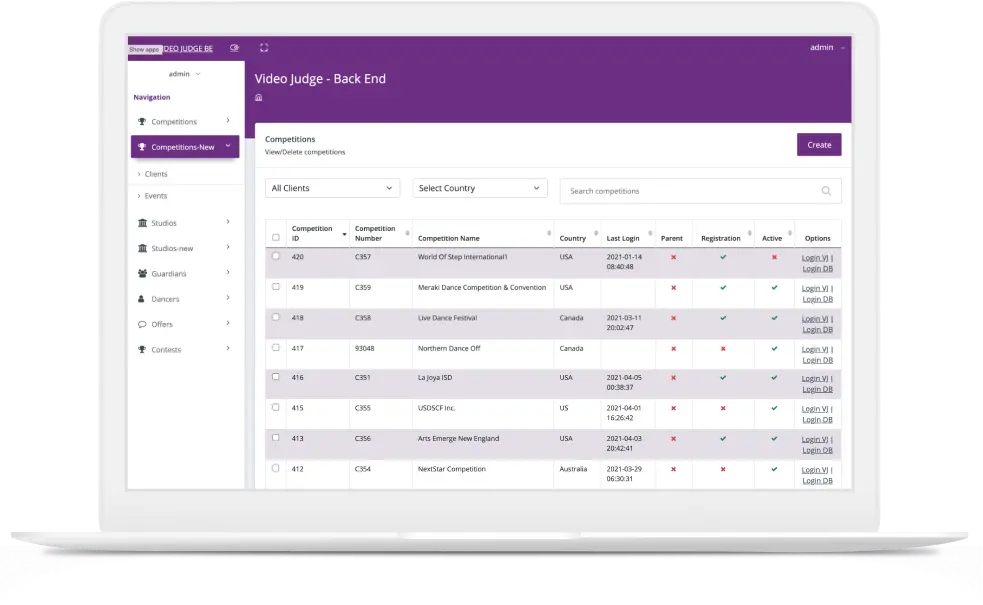Screen dimensions: 983x605
Task: Click the magnifier icon in the search box
Action: [826, 191]
